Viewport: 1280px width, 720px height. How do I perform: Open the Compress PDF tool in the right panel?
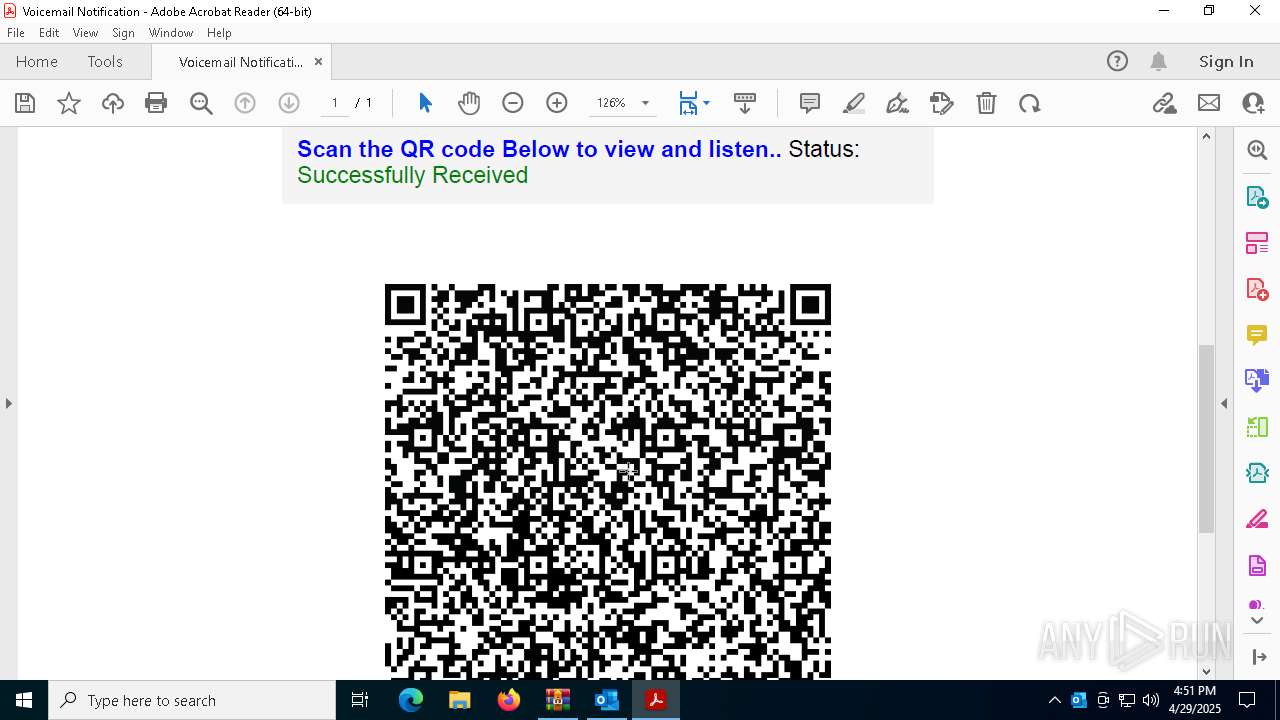coord(1257,473)
